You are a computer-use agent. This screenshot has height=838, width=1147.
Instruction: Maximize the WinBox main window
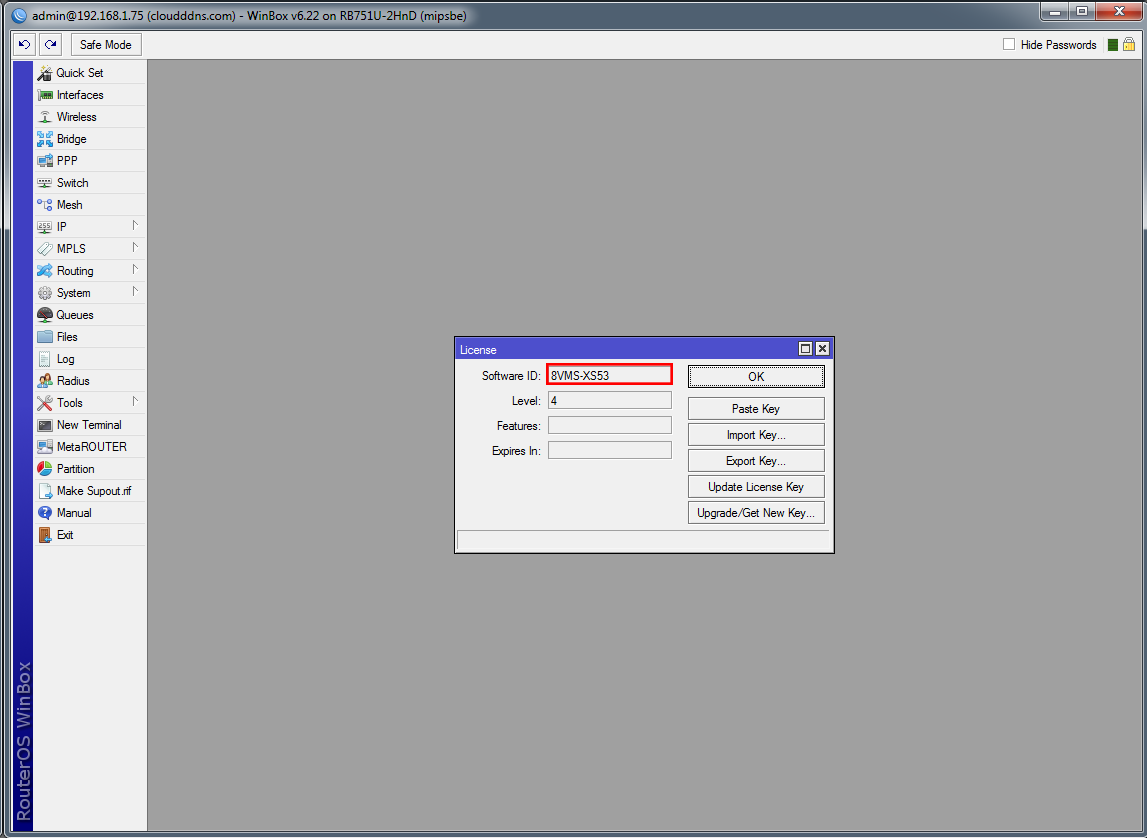tap(1081, 12)
